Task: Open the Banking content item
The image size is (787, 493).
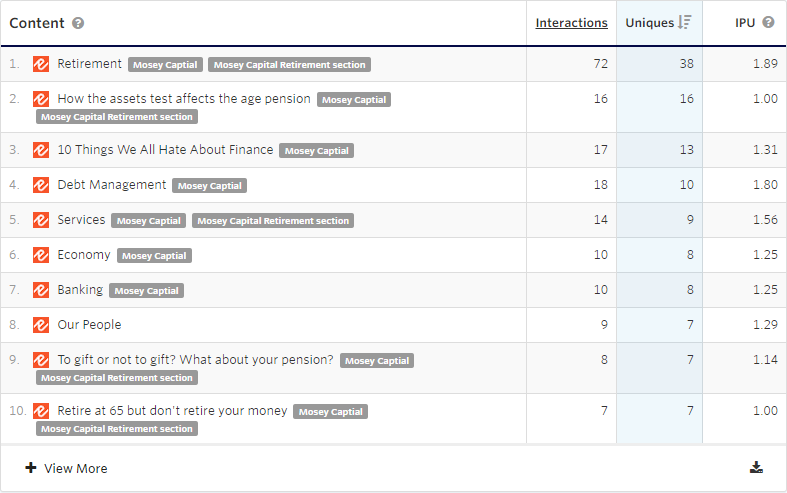Action: click(80, 290)
